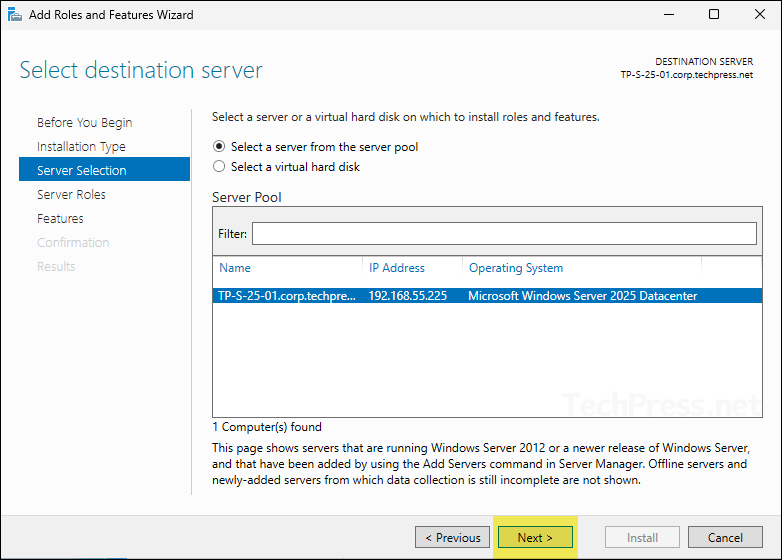Minimize the Add Roles and Features Wizard
The image size is (782, 560).
[x=667, y=15]
